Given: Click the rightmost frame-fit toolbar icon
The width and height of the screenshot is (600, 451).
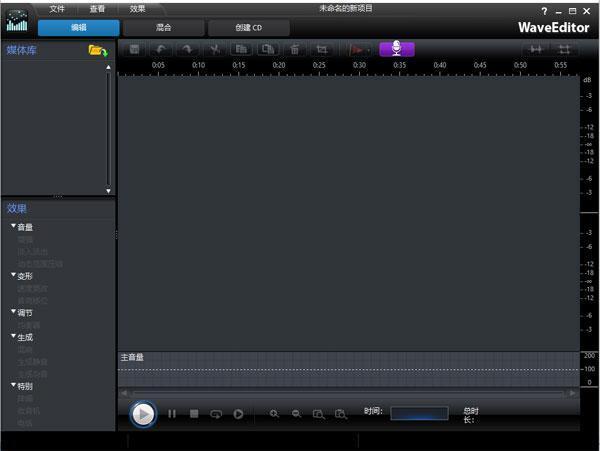Looking at the screenshot, I should pos(564,49).
